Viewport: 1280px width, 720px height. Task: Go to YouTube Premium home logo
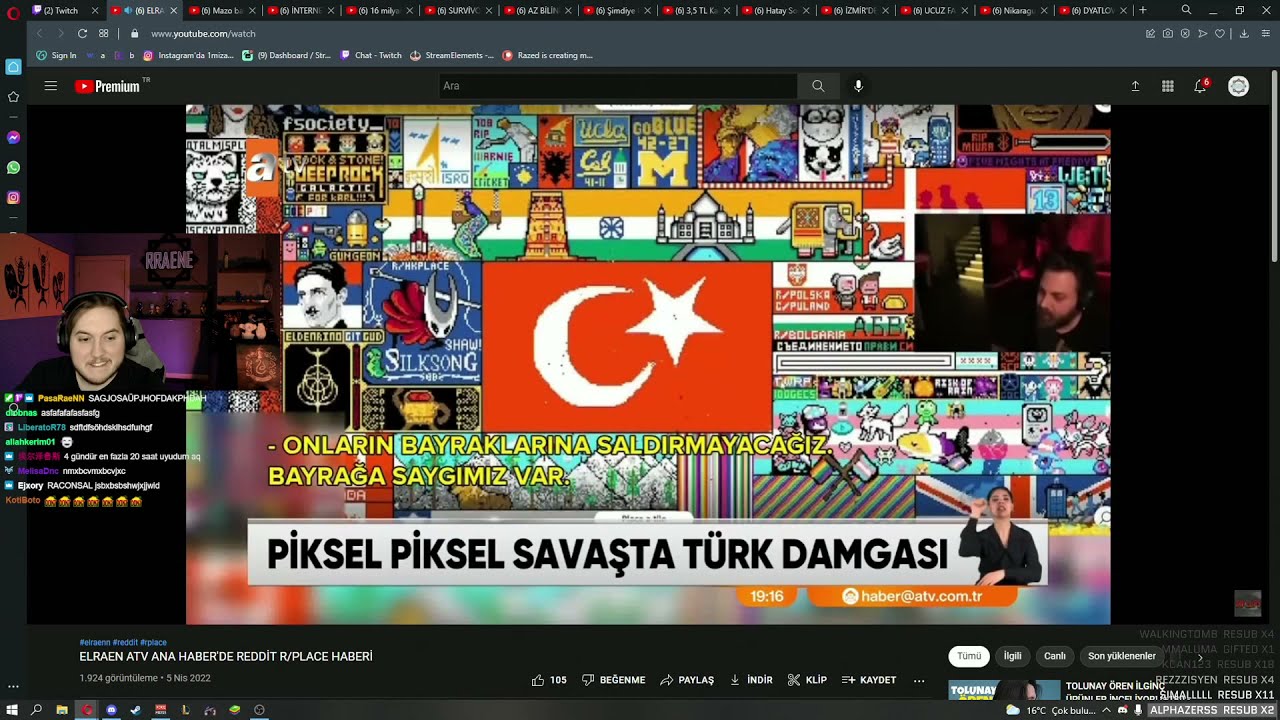click(108, 86)
